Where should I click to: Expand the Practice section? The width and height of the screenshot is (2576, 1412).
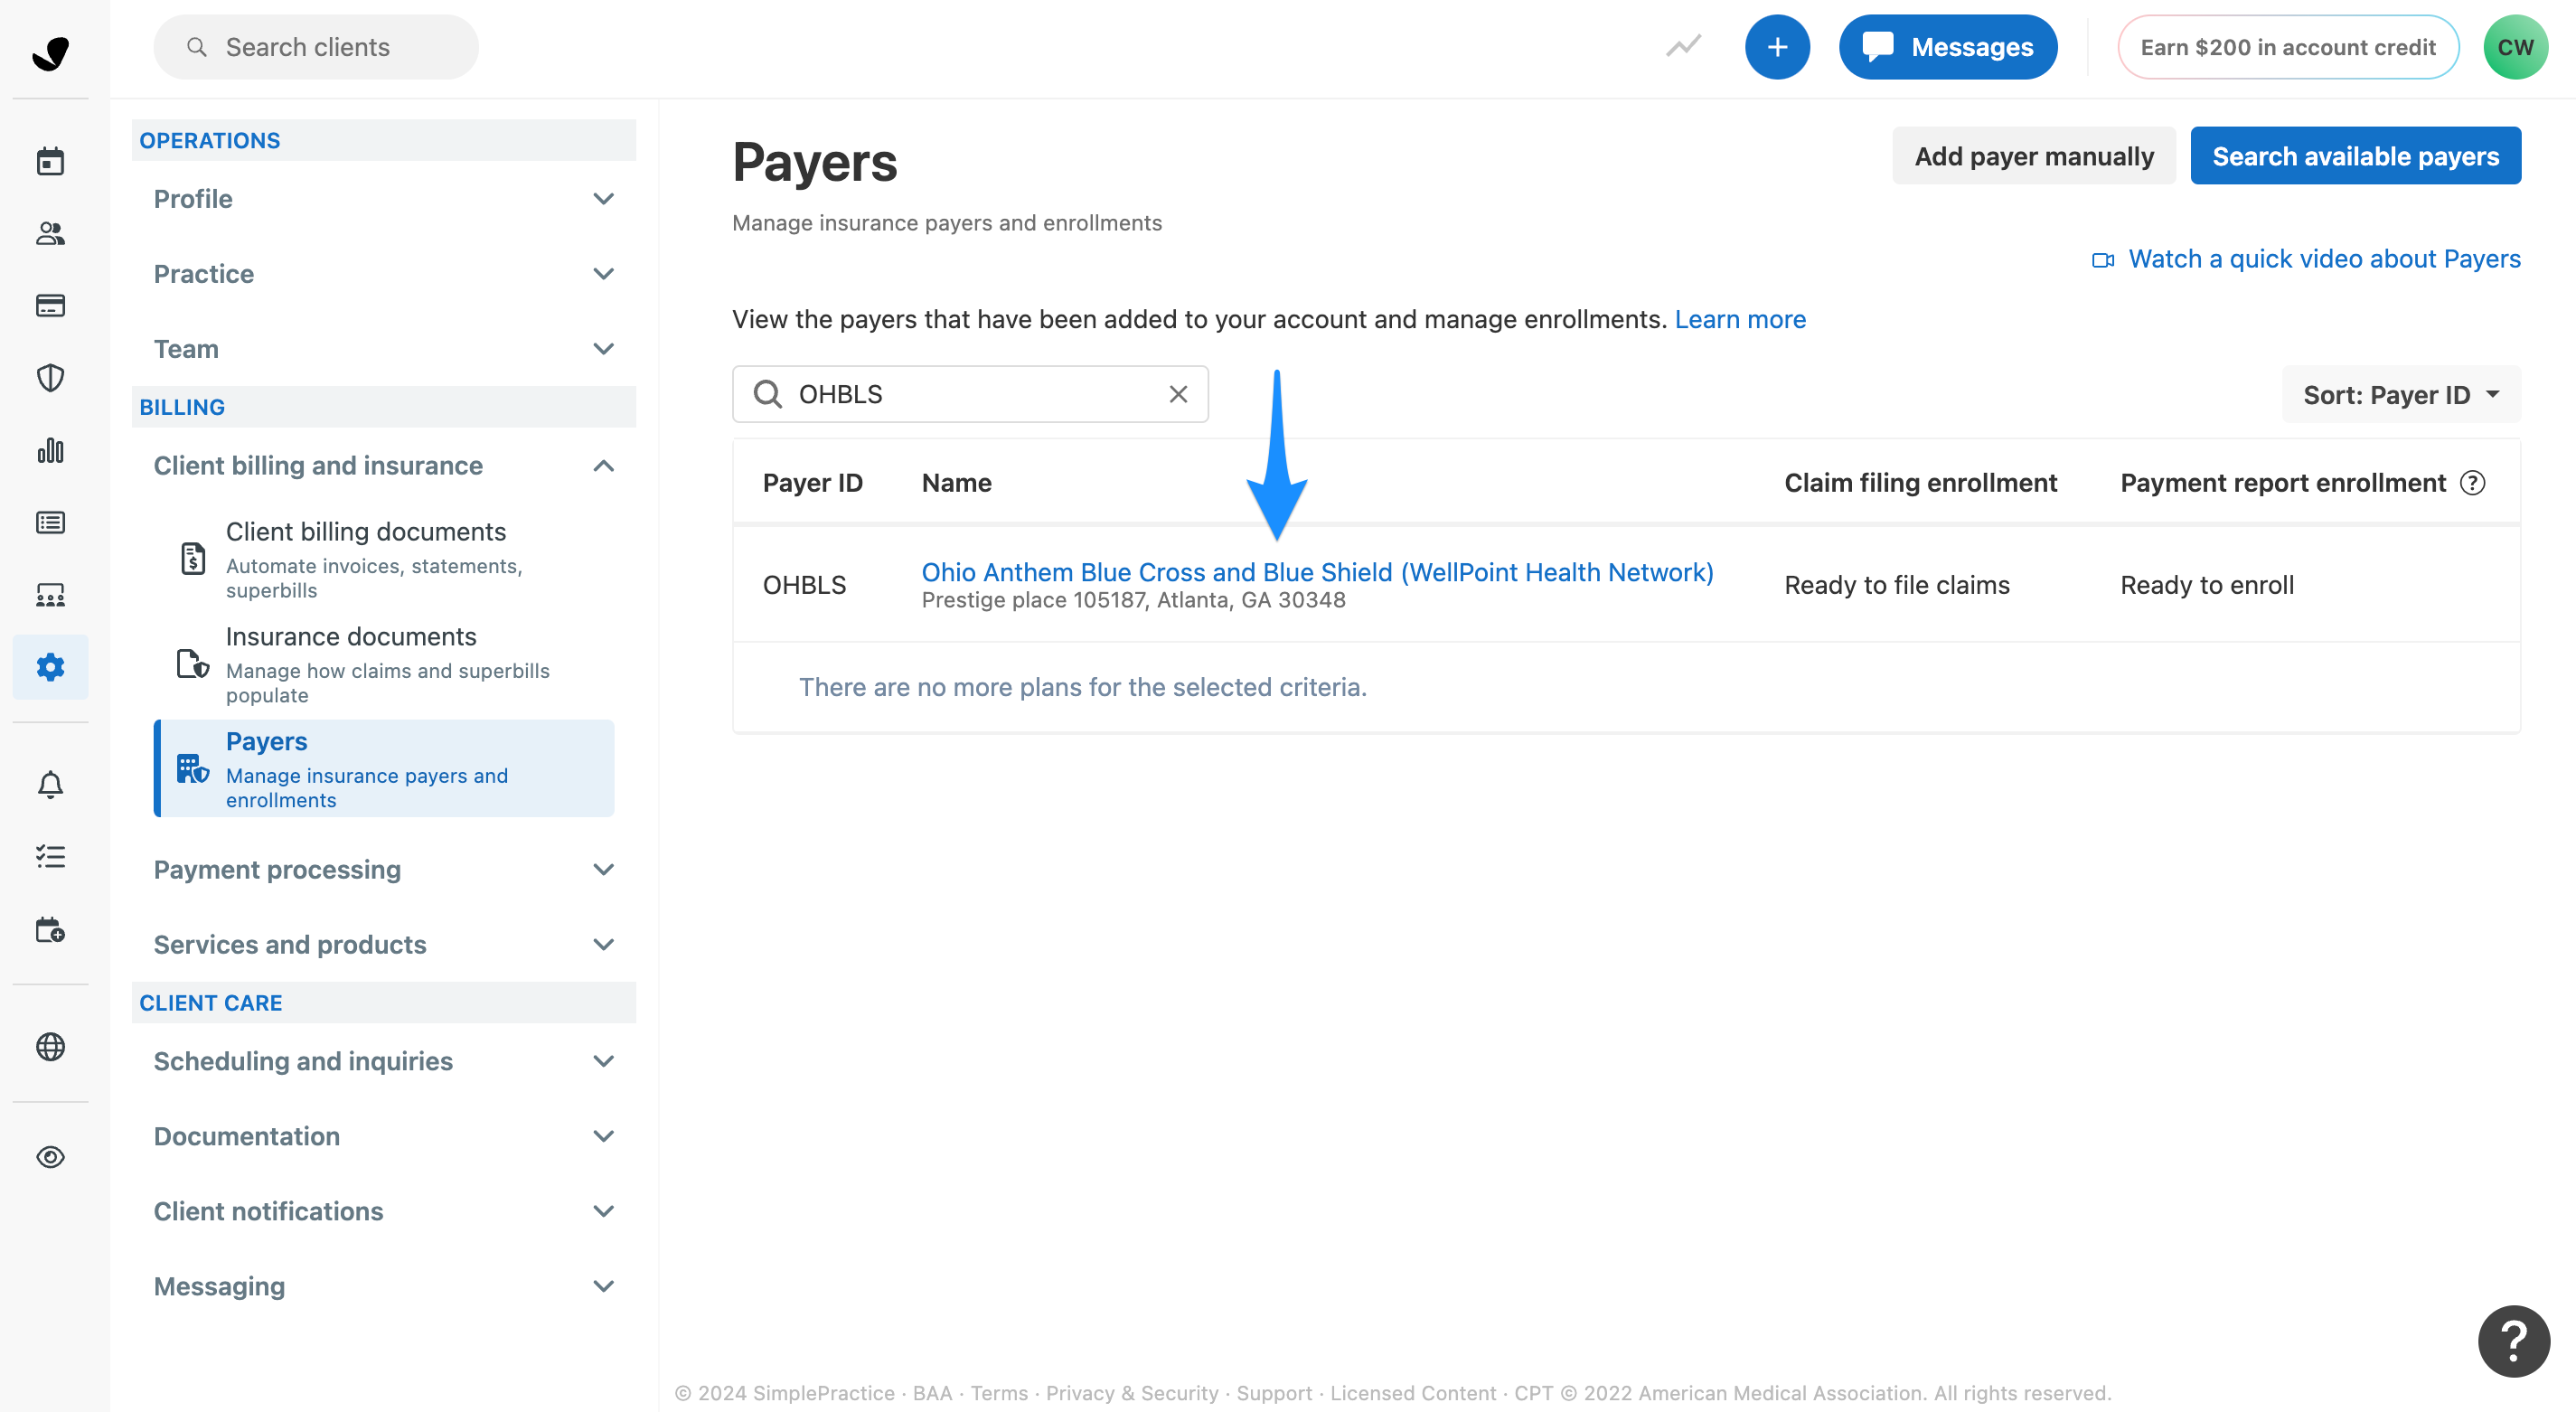pyautogui.click(x=384, y=274)
